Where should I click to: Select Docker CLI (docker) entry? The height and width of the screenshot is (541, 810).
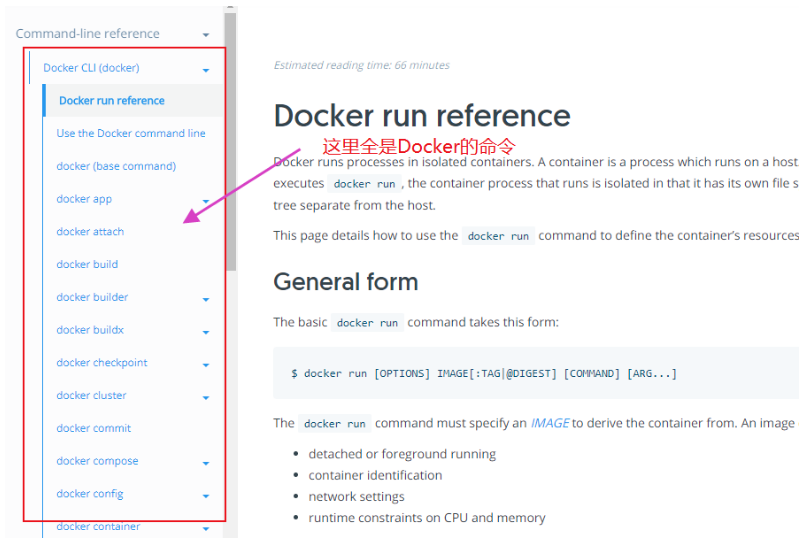91,68
